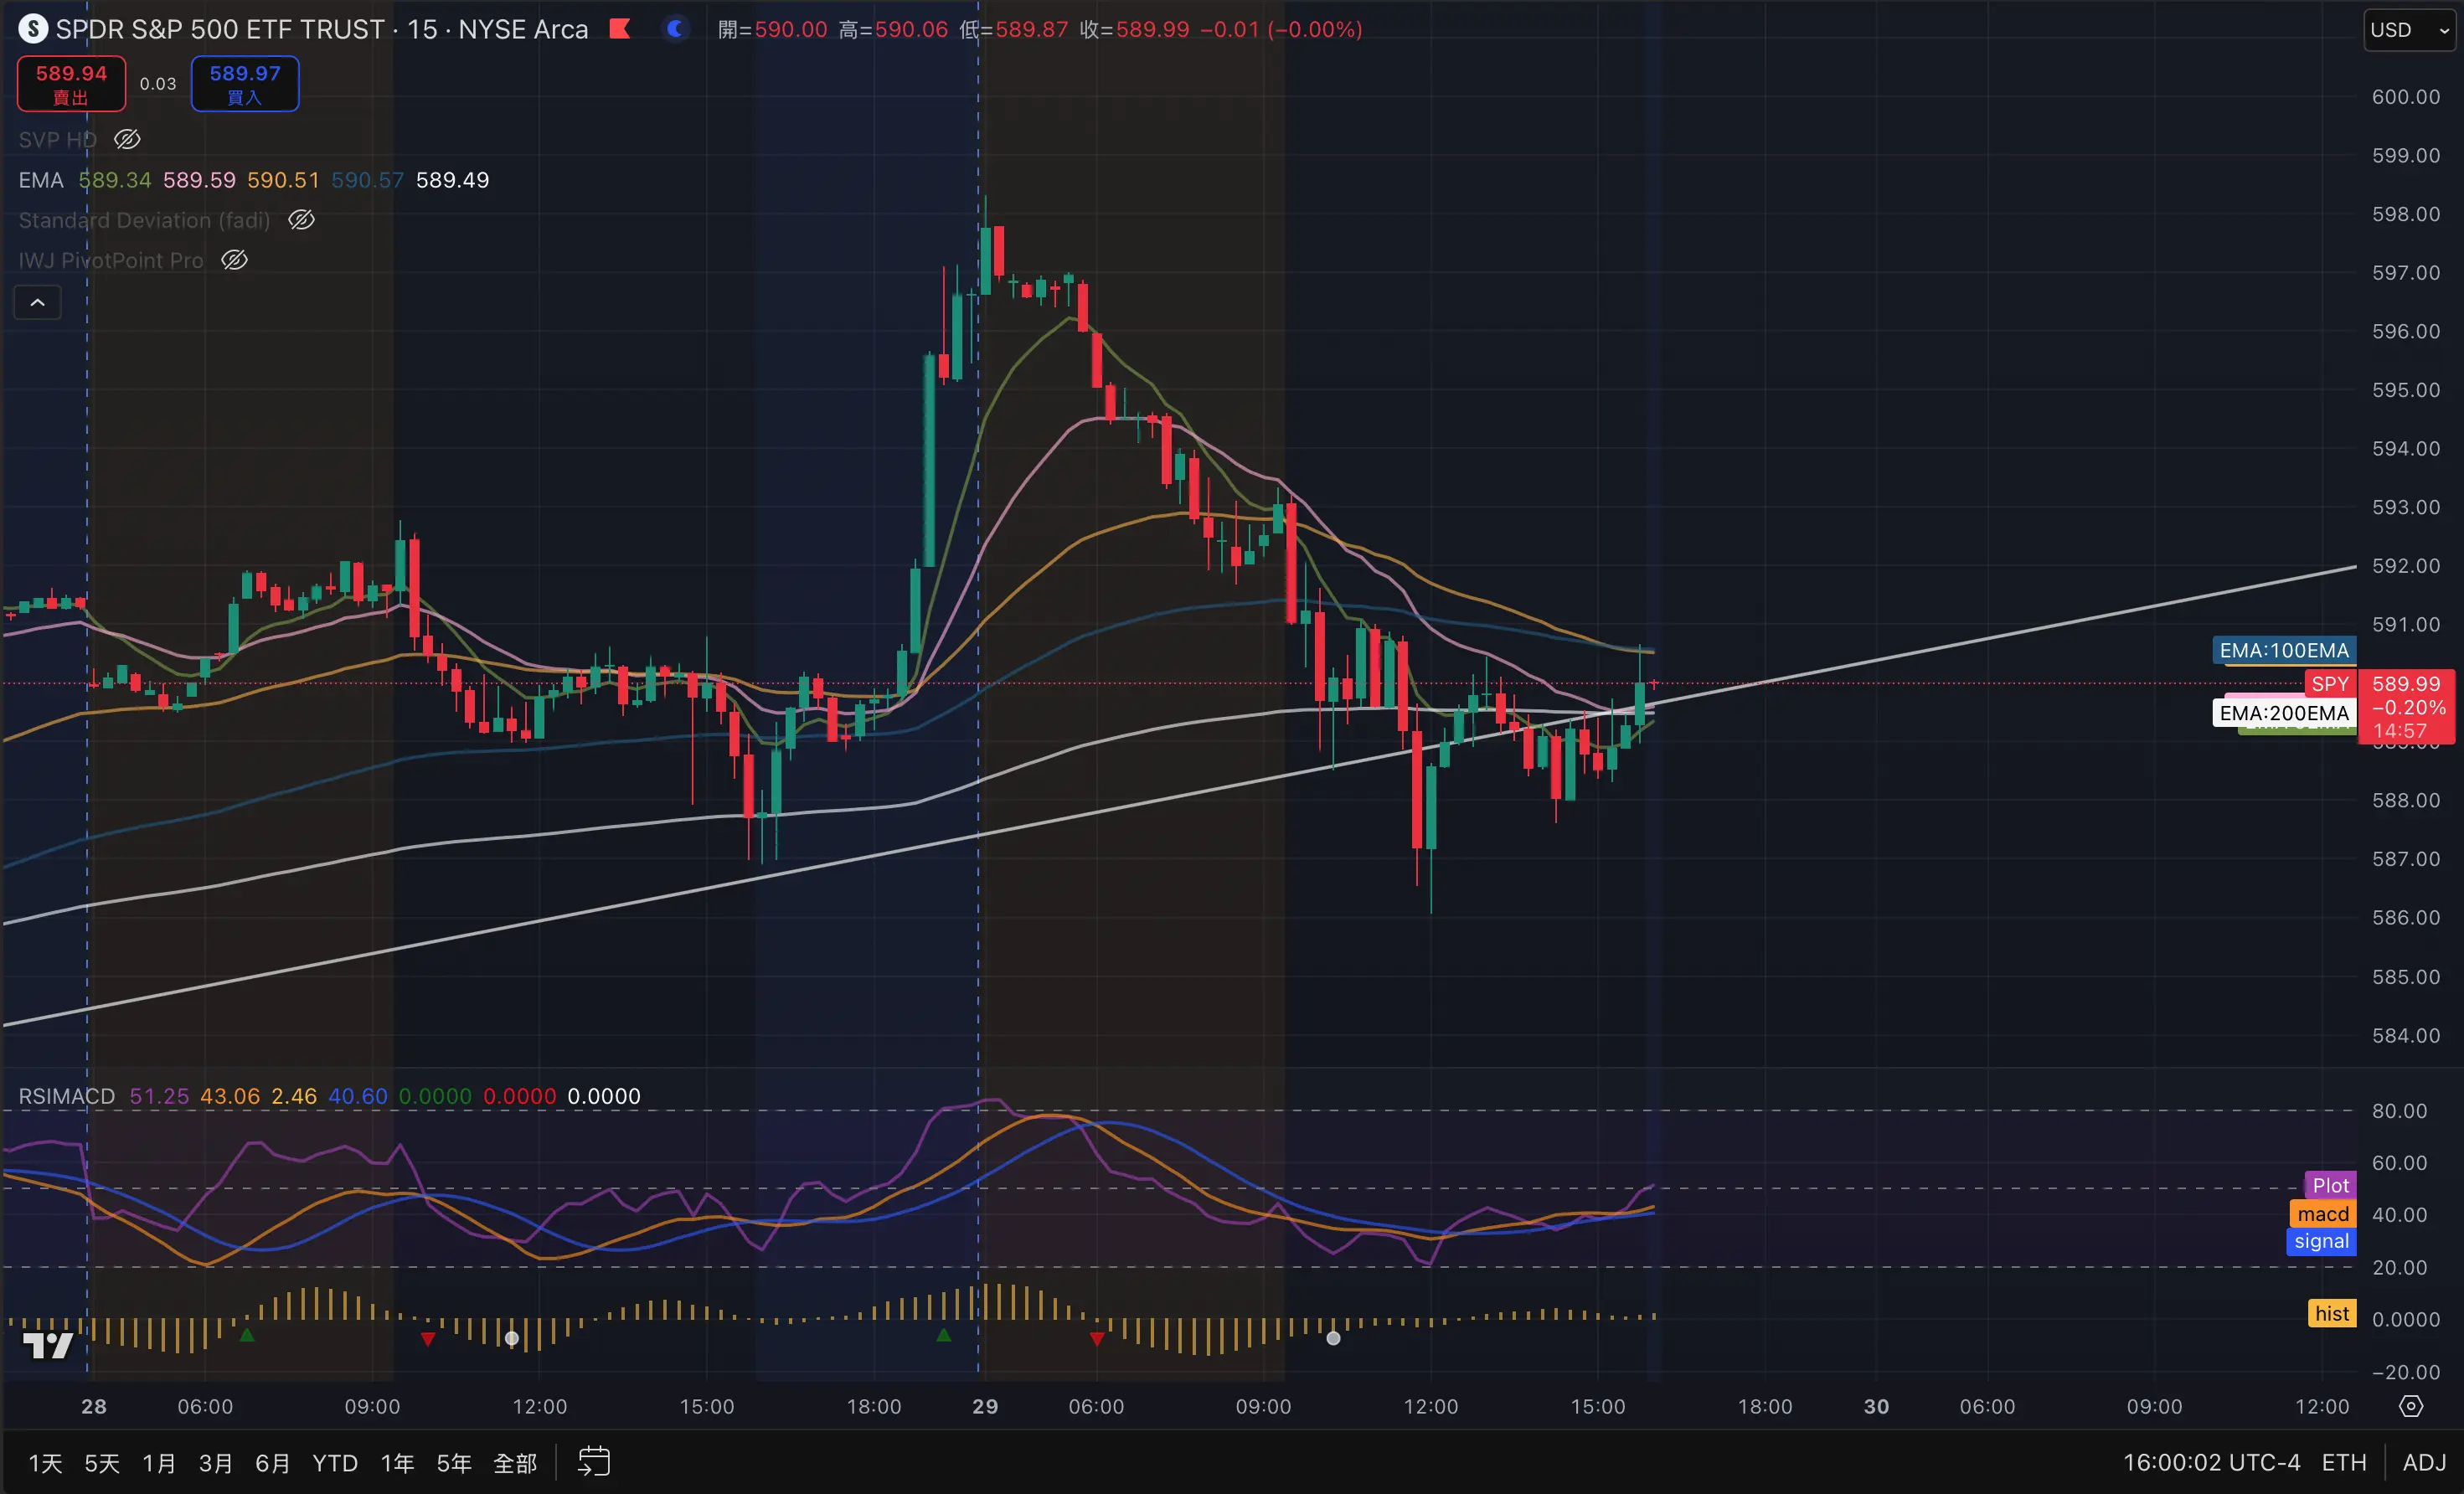The image size is (2464, 1494).
Task: Click the red down-arrow signal near 06:00 on 29
Action: pos(1097,1339)
